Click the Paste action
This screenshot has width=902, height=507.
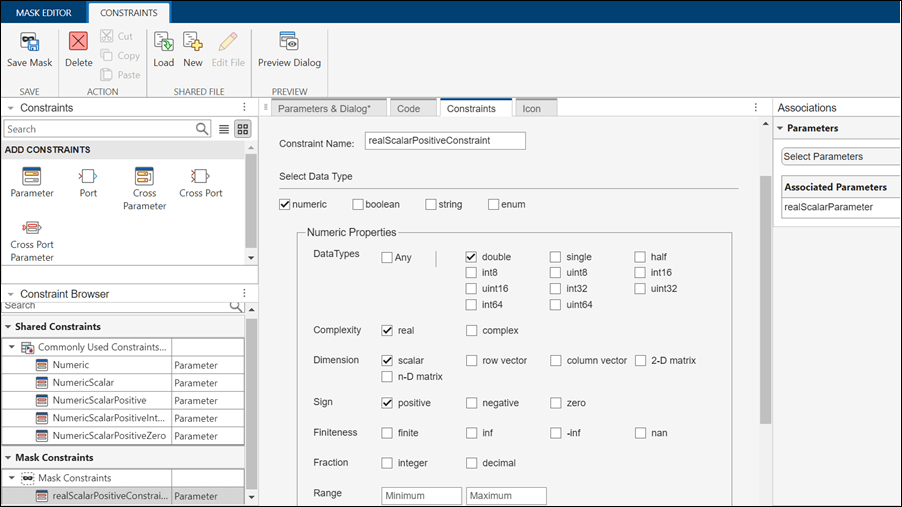tap(120, 74)
